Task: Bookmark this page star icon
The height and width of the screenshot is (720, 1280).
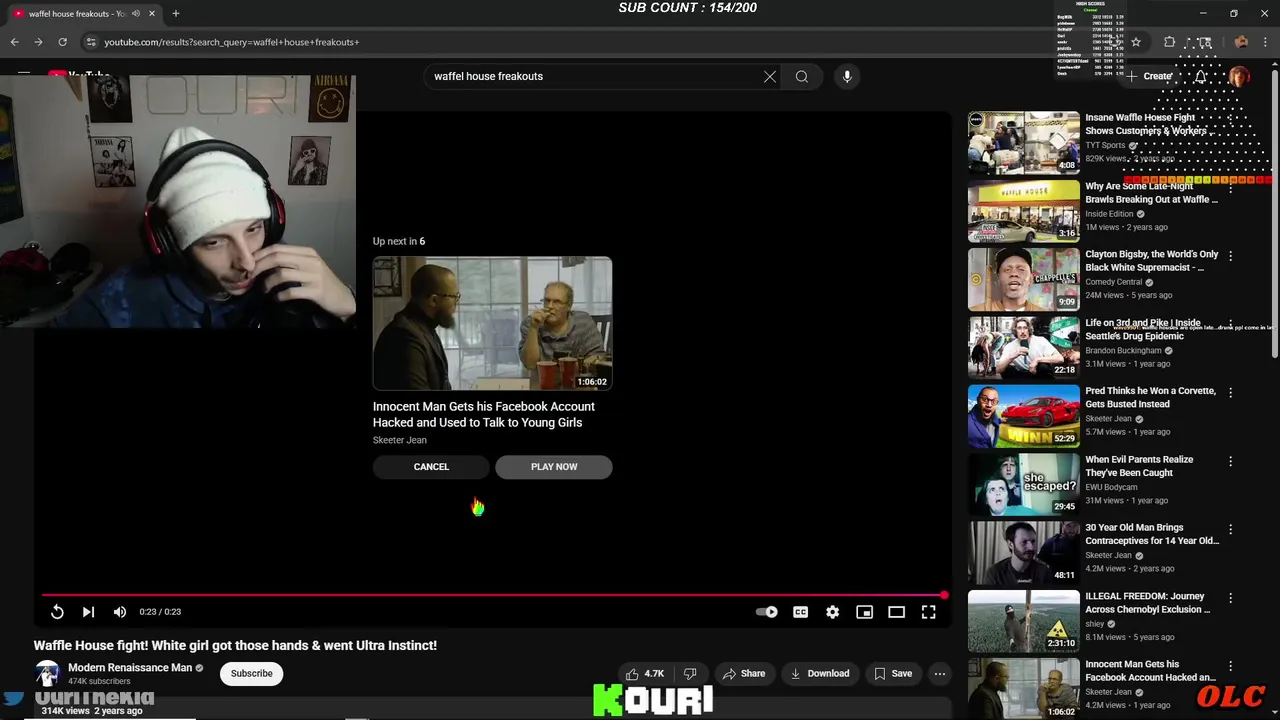Action: [1136, 42]
